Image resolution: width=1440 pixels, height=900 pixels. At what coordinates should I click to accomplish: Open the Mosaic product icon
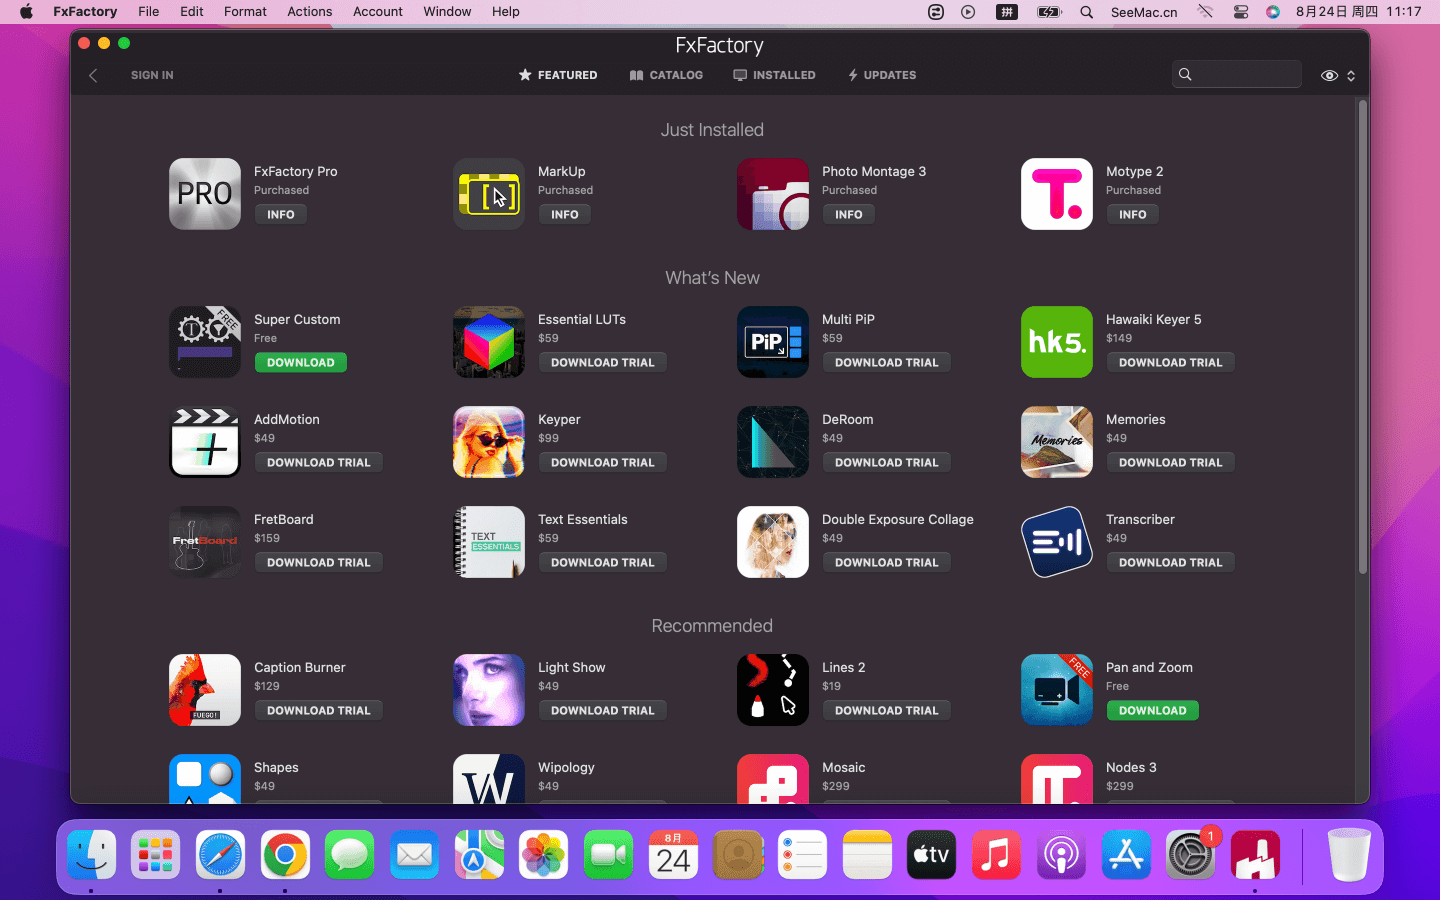pyautogui.click(x=773, y=778)
